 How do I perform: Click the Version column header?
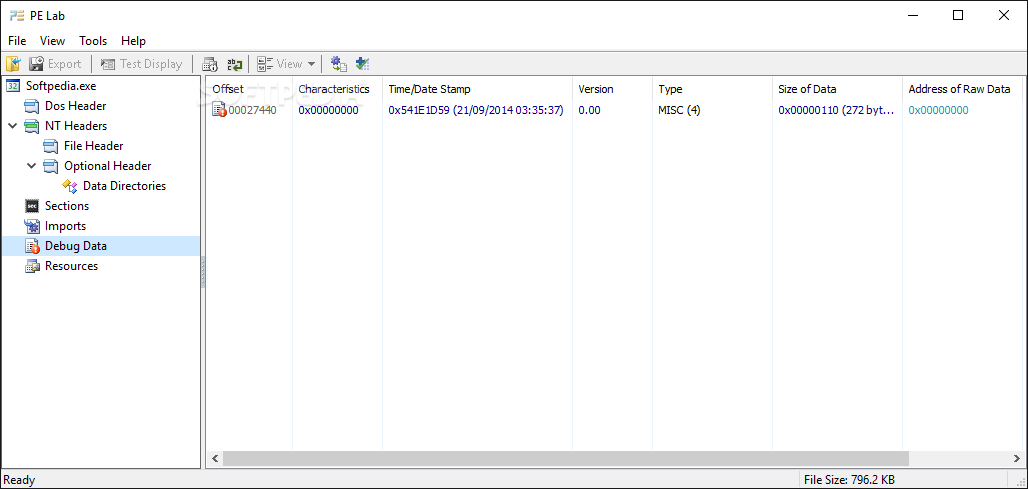pyautogui.click(x=612, y=89)
